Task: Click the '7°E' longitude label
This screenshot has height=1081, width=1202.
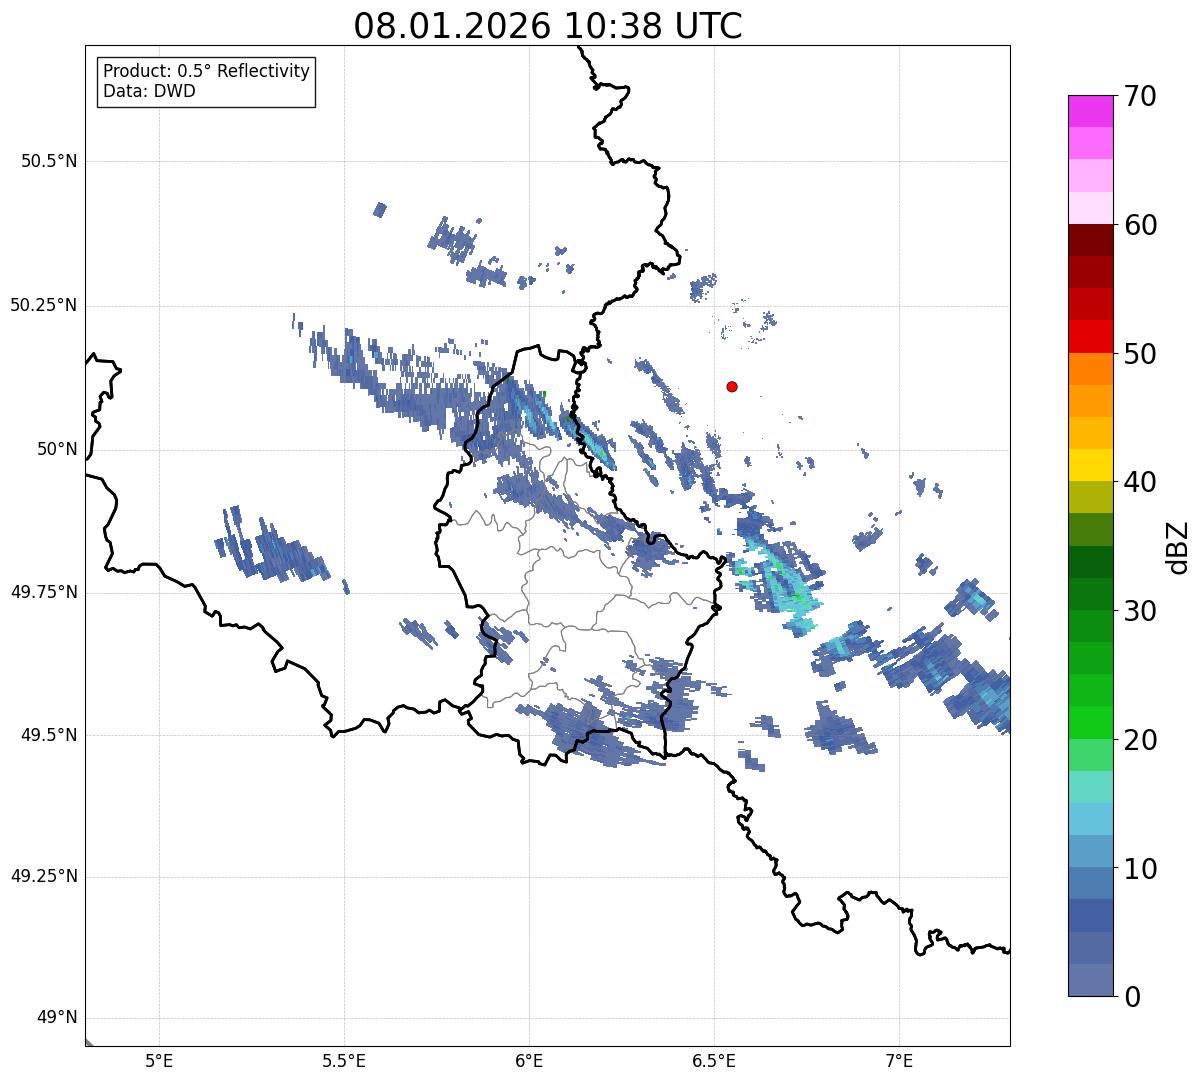Action: [899, 1060]
